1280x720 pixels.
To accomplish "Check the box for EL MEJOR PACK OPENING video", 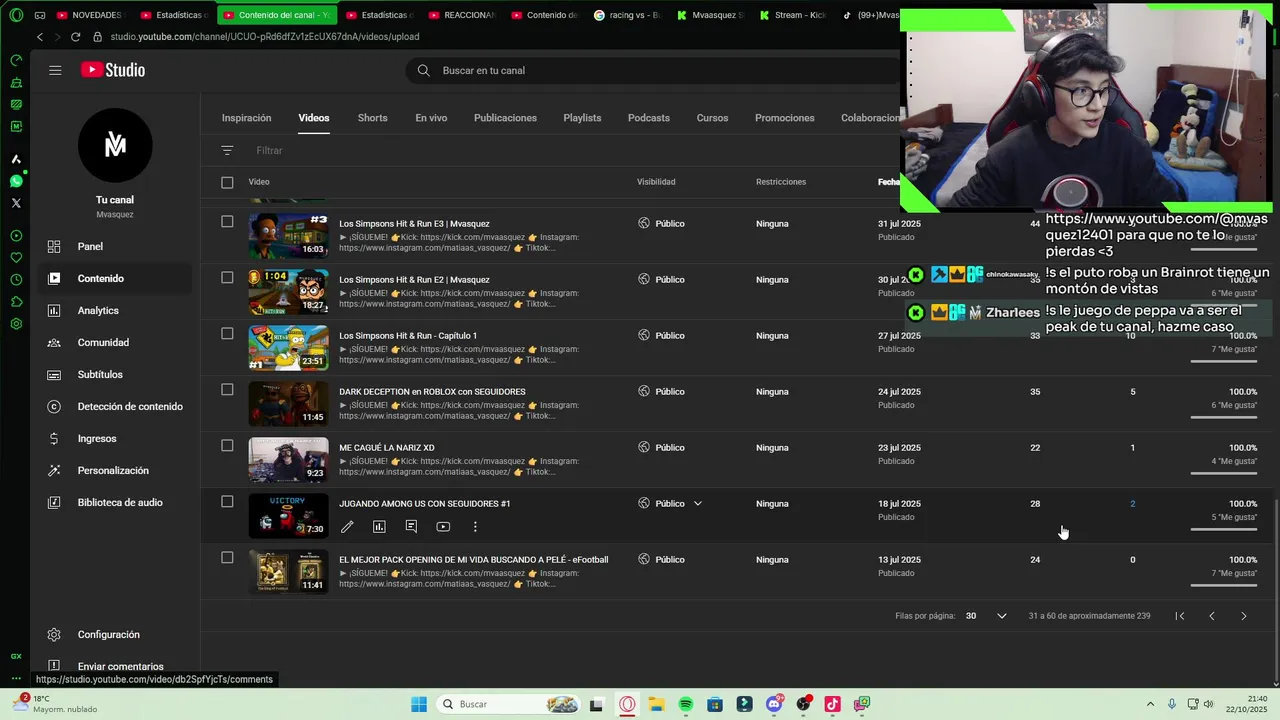I will coord(227,558).
